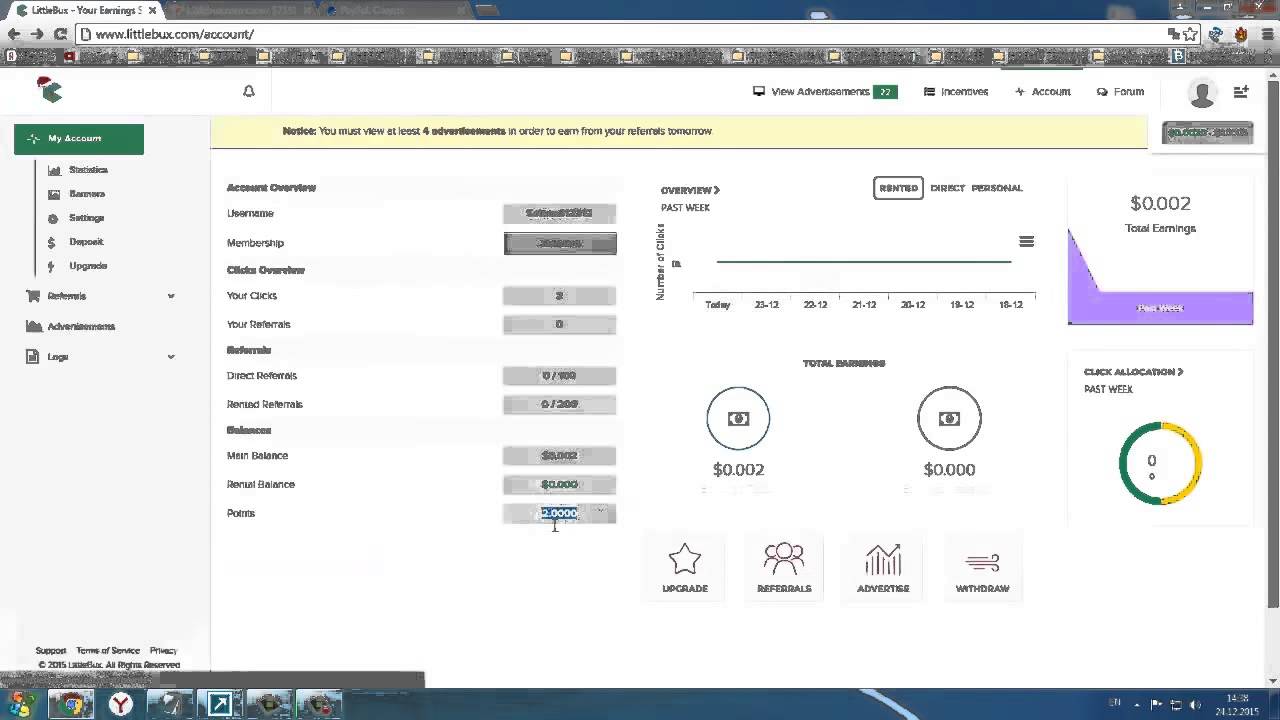Select My Account in sidebar
This screenshot has height=720, width=1280.
79,139
